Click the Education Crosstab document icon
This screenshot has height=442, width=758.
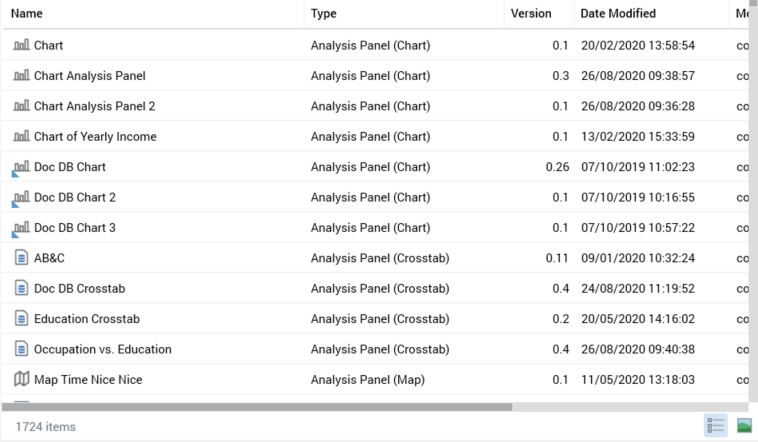point(22,319)
